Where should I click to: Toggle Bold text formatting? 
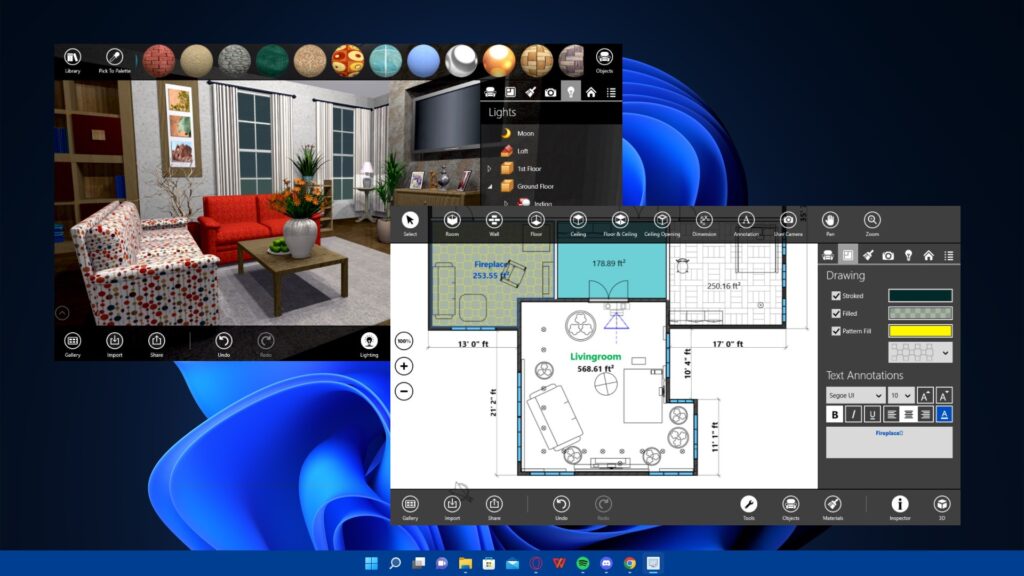point(835,414)
